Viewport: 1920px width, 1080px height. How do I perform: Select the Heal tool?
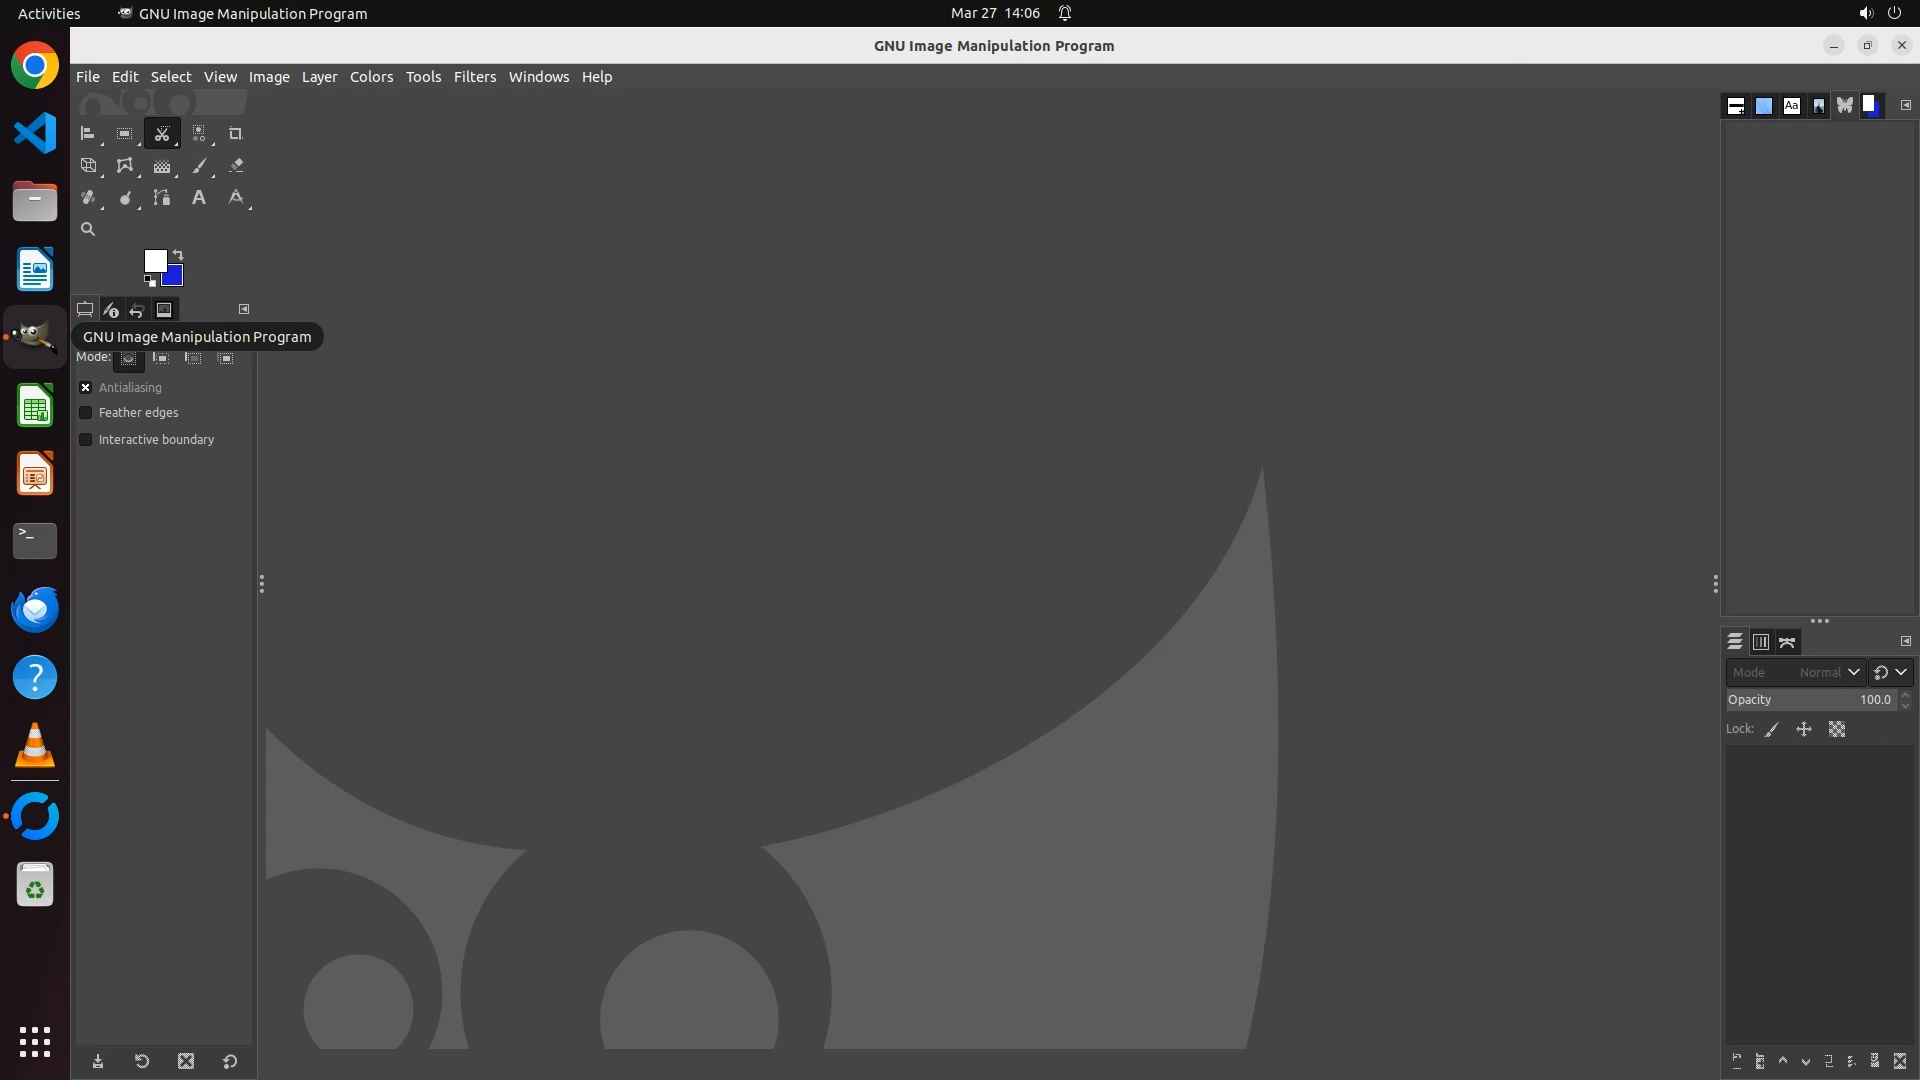click(x=88, y=198)
